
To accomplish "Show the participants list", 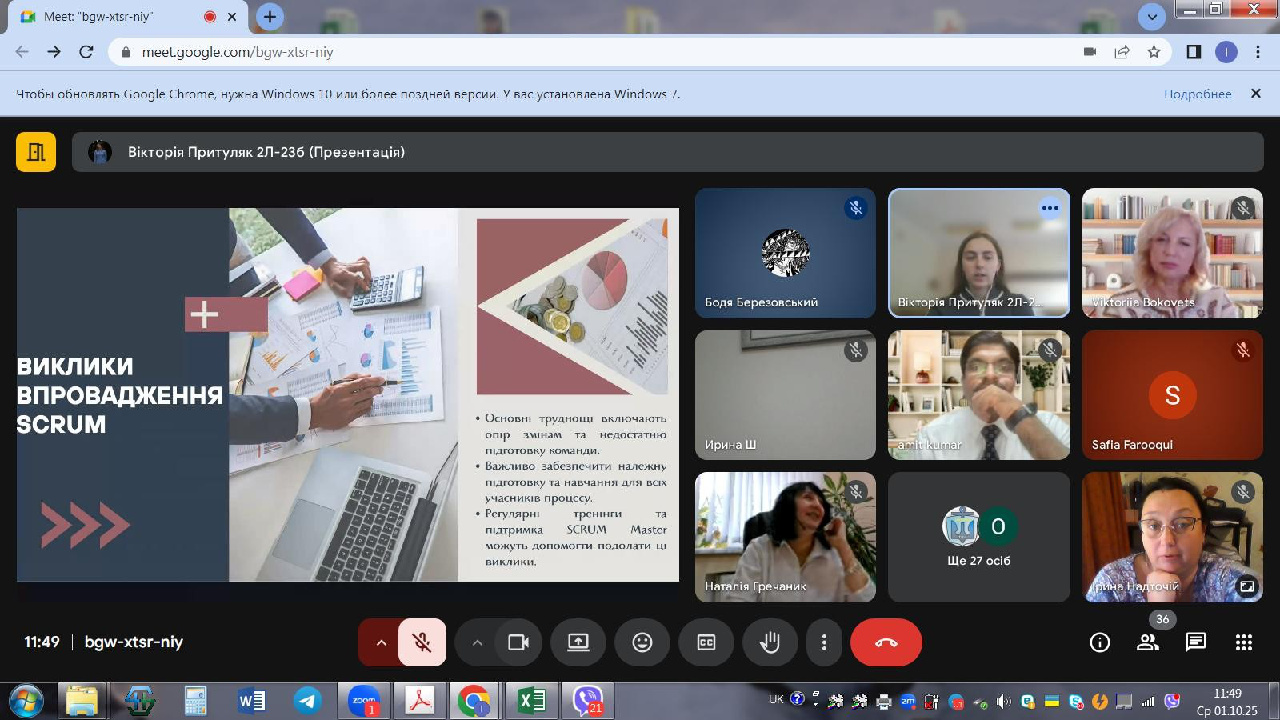I will coord(1148,642).
